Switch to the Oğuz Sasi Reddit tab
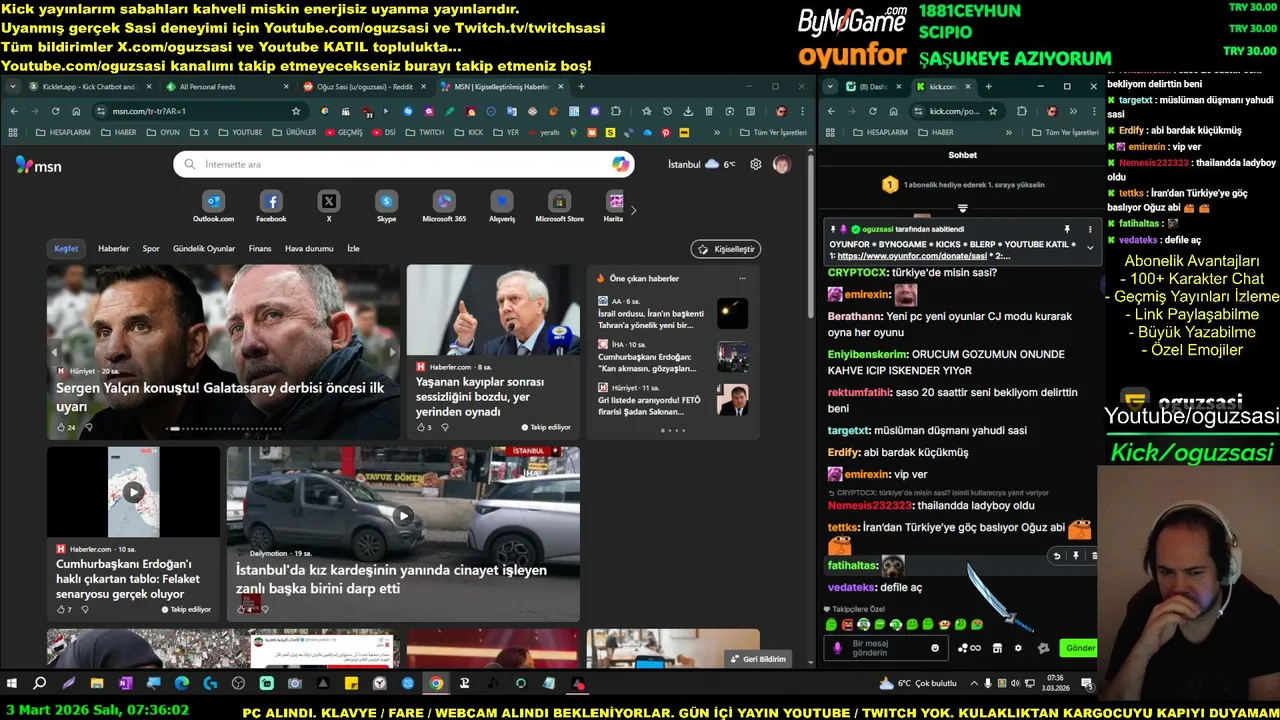1280x720 pixels. 363,87
